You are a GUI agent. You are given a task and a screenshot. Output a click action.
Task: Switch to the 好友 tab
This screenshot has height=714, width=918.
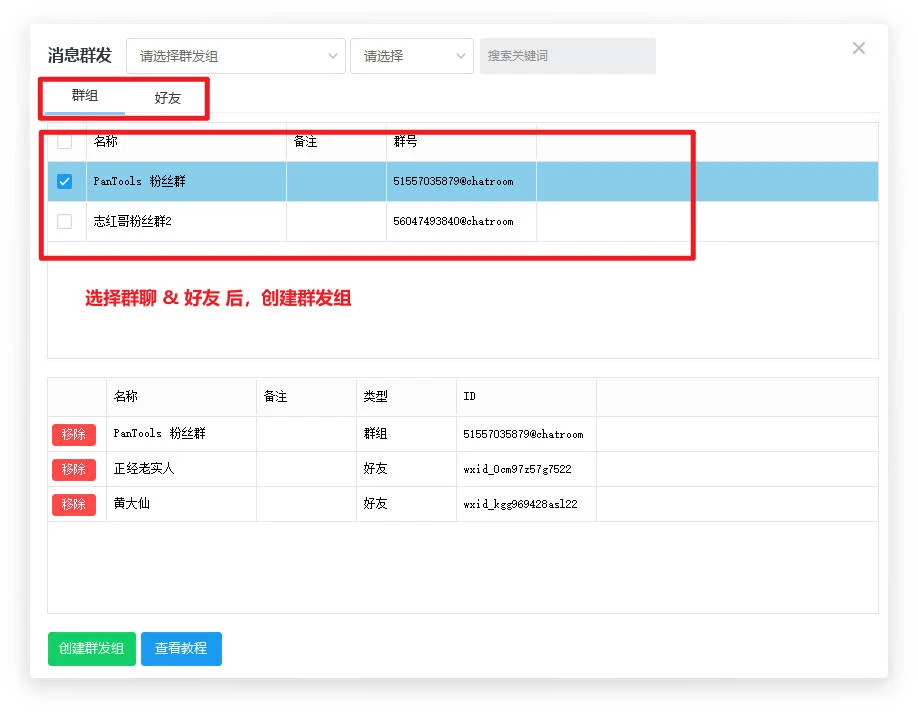coord(167,98)
